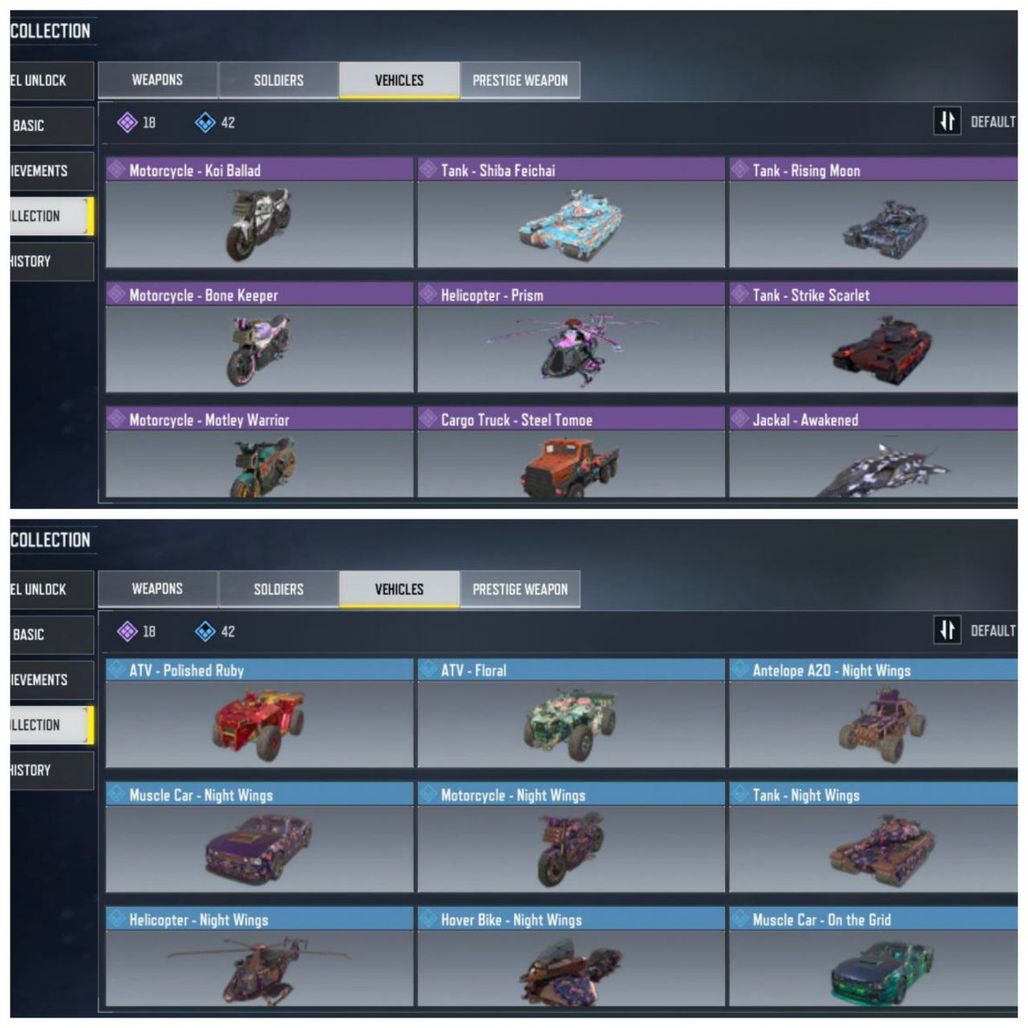
Task: Select the Tank - Shiba Feichai skin
Action: (571, 212)
